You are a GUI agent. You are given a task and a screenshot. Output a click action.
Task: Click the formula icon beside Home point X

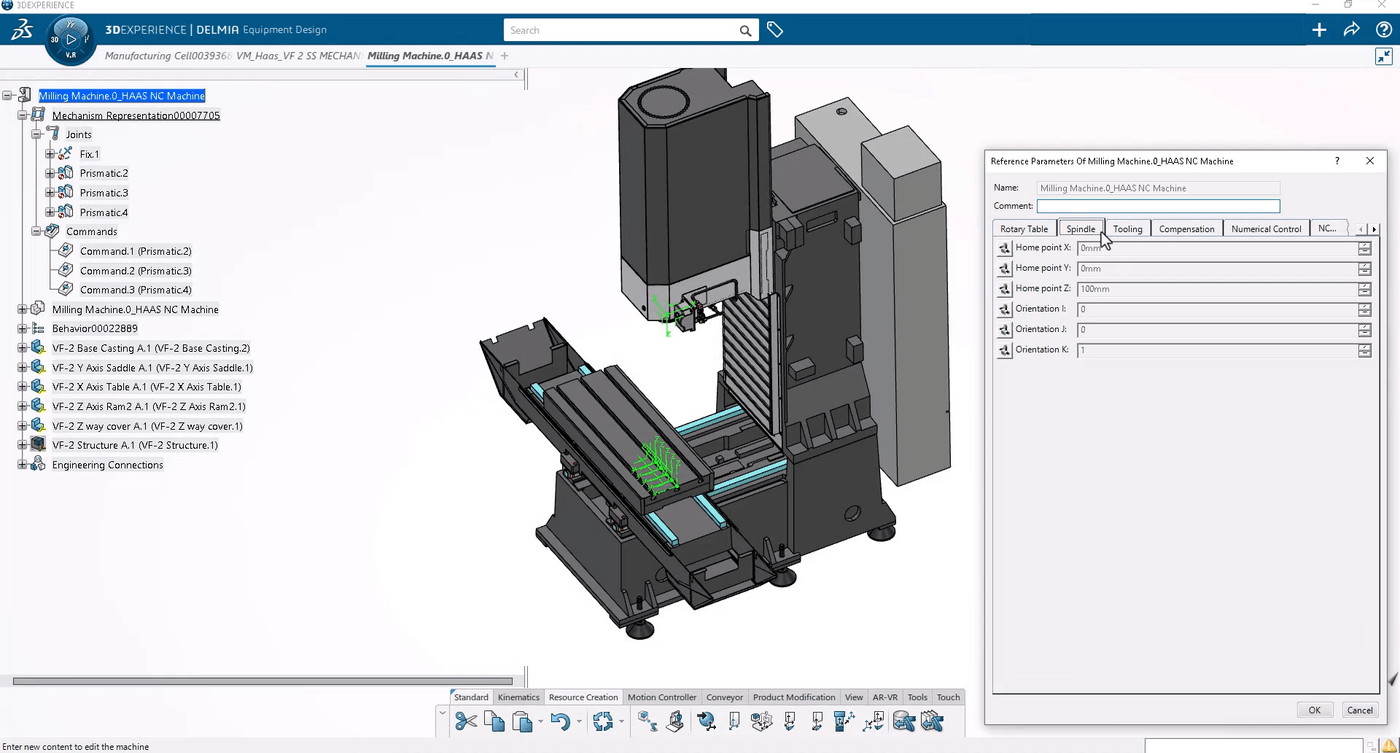point(1004,248)
